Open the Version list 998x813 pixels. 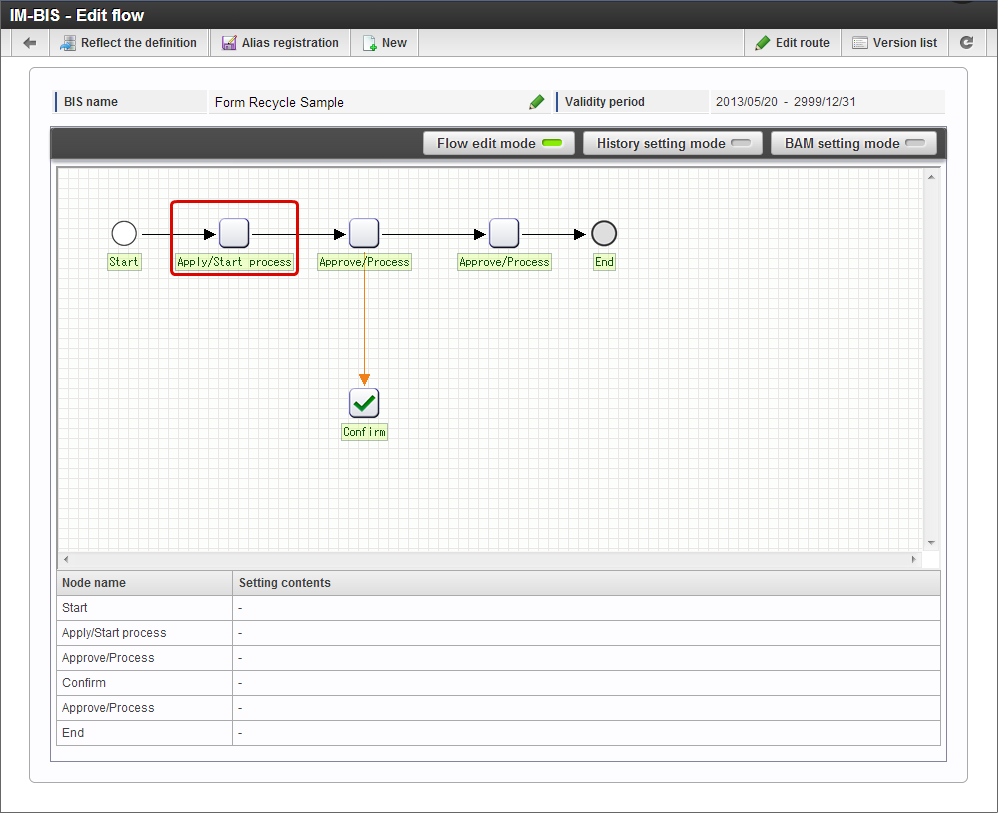pos(894,43)
